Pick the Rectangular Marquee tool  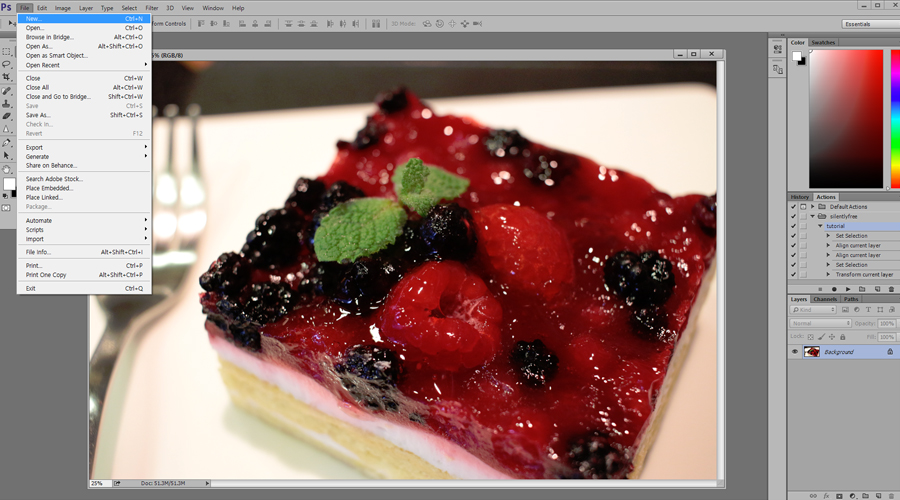coord(7,51)
